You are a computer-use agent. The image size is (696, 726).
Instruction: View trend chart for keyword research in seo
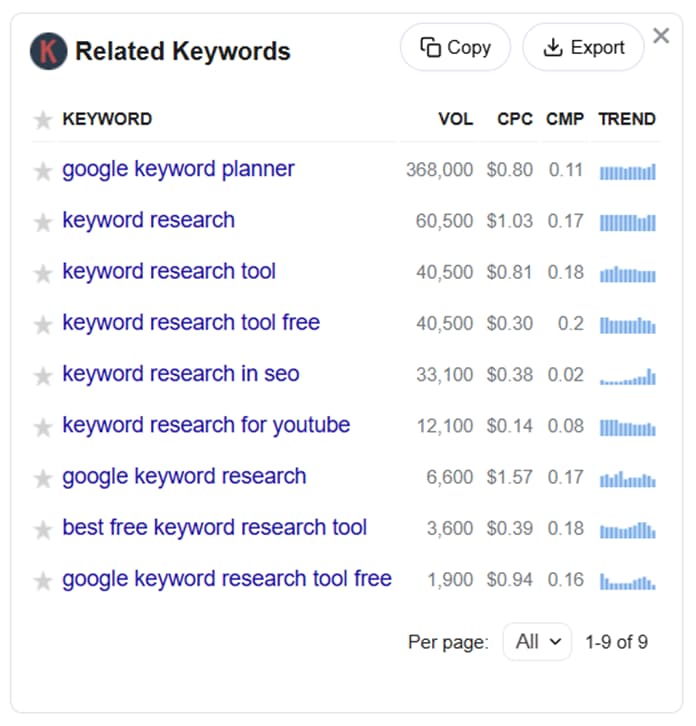[627, 376]
